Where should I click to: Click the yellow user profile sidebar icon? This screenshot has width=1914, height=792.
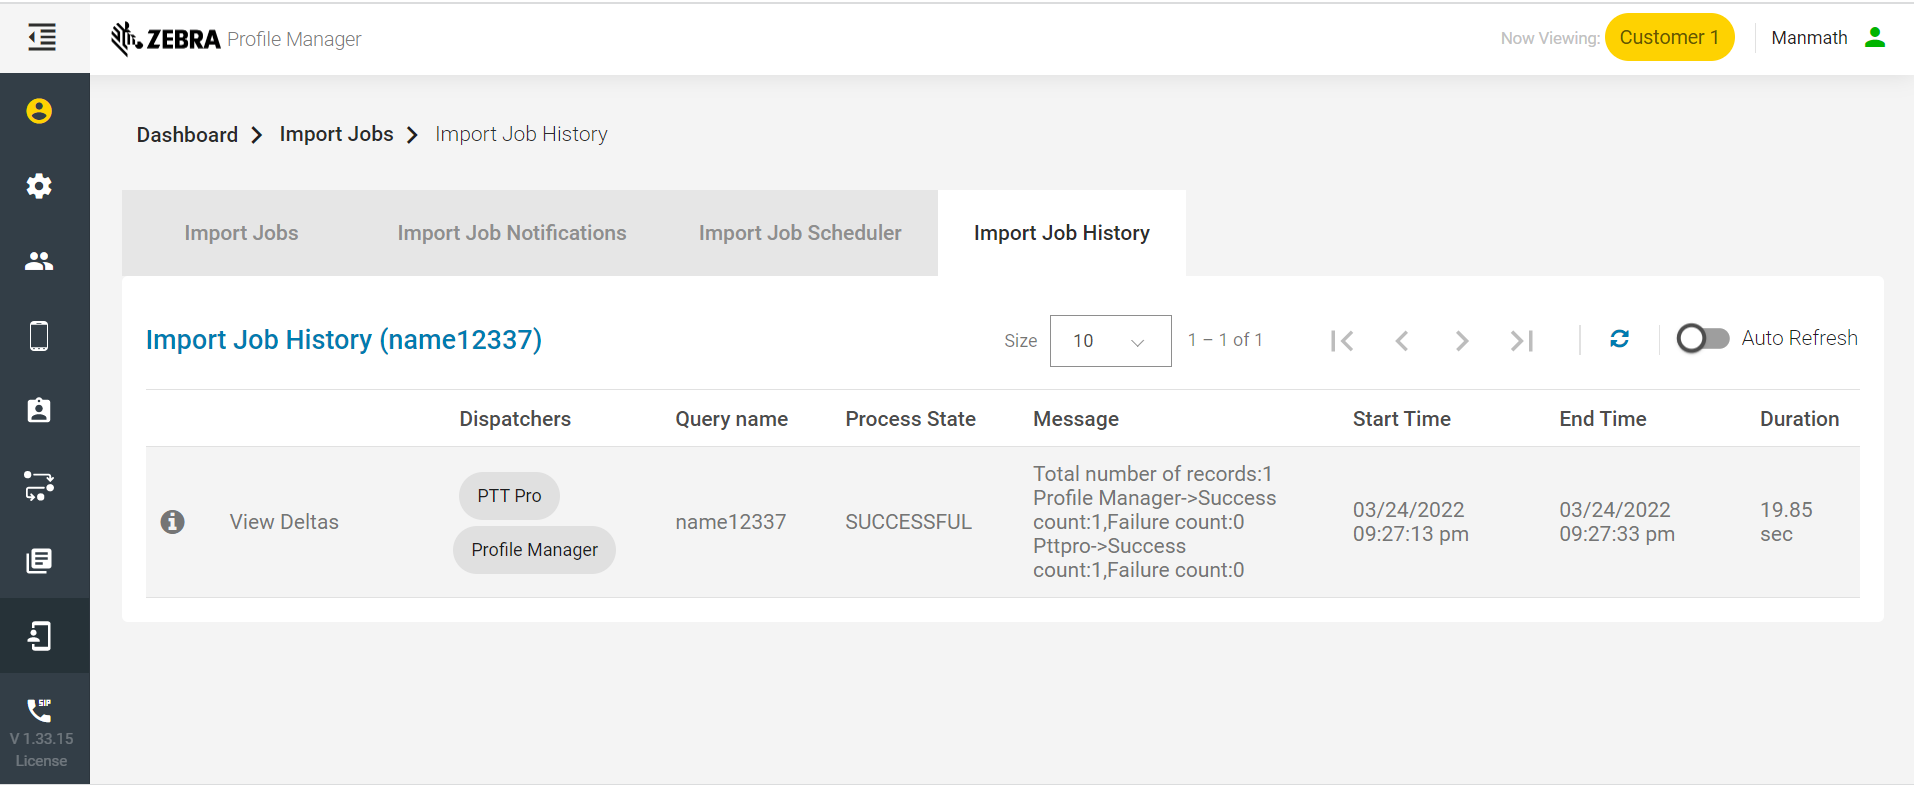(x=39, y=111)
